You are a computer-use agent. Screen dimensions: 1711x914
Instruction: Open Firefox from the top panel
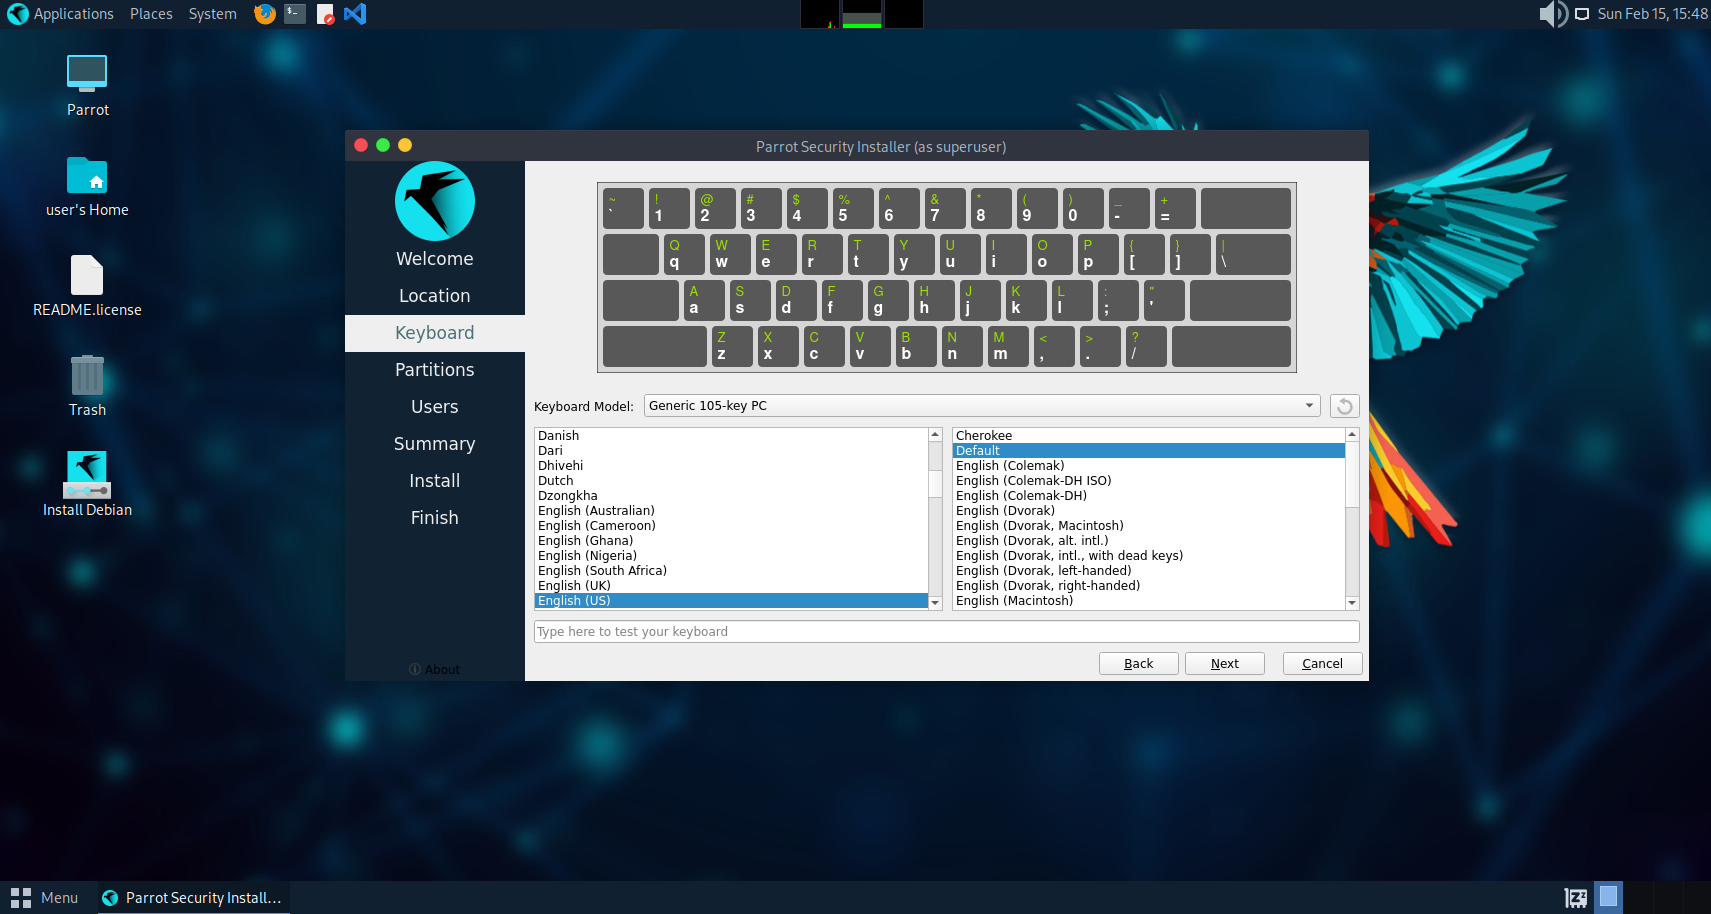pos(264,14)
